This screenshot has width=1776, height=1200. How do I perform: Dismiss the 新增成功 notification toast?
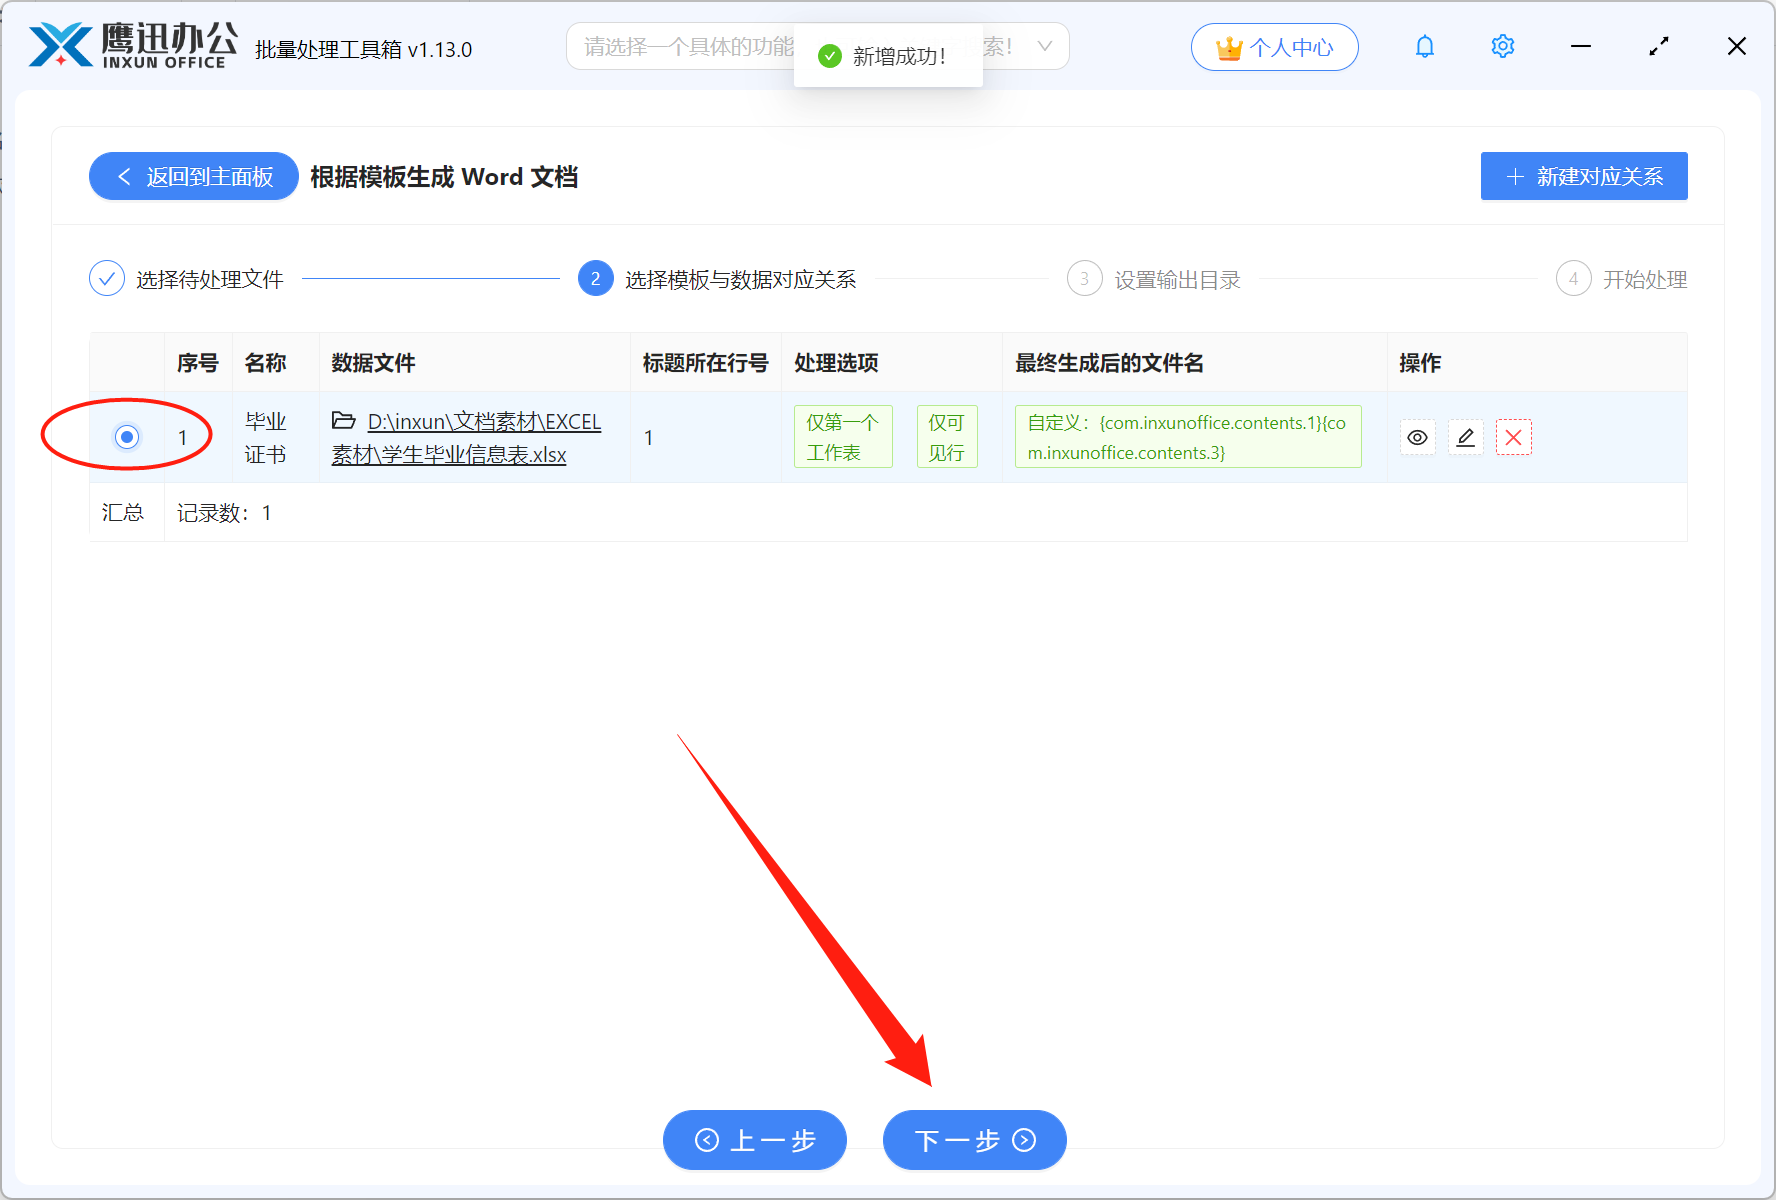tap(888, 56)
